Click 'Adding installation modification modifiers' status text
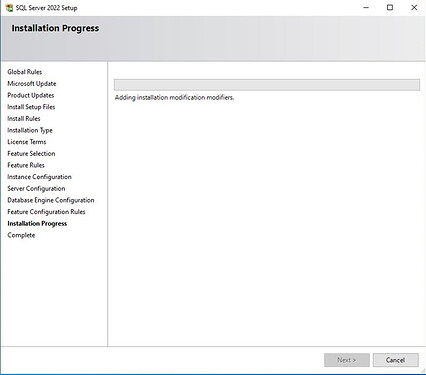 click(174, 97)
